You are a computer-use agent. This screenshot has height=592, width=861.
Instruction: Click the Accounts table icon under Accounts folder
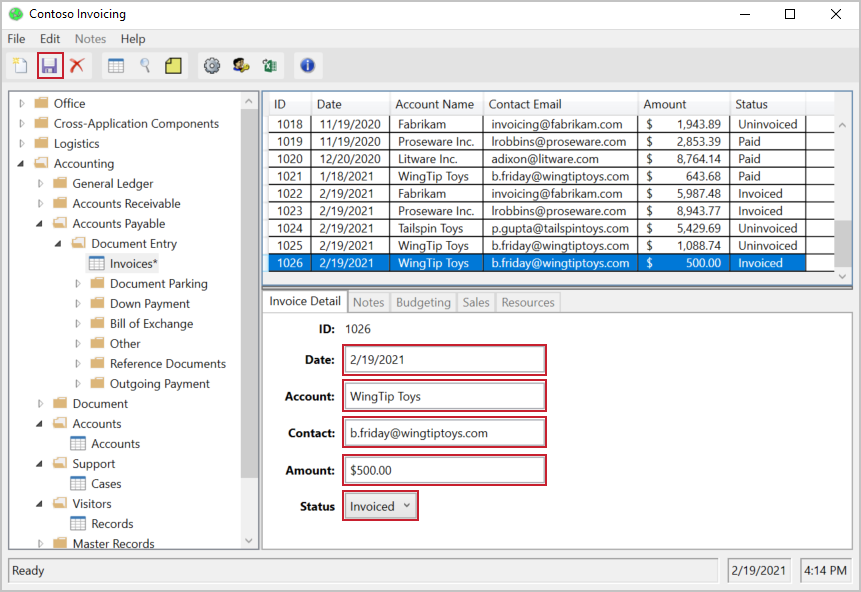[x=78, y=444]
